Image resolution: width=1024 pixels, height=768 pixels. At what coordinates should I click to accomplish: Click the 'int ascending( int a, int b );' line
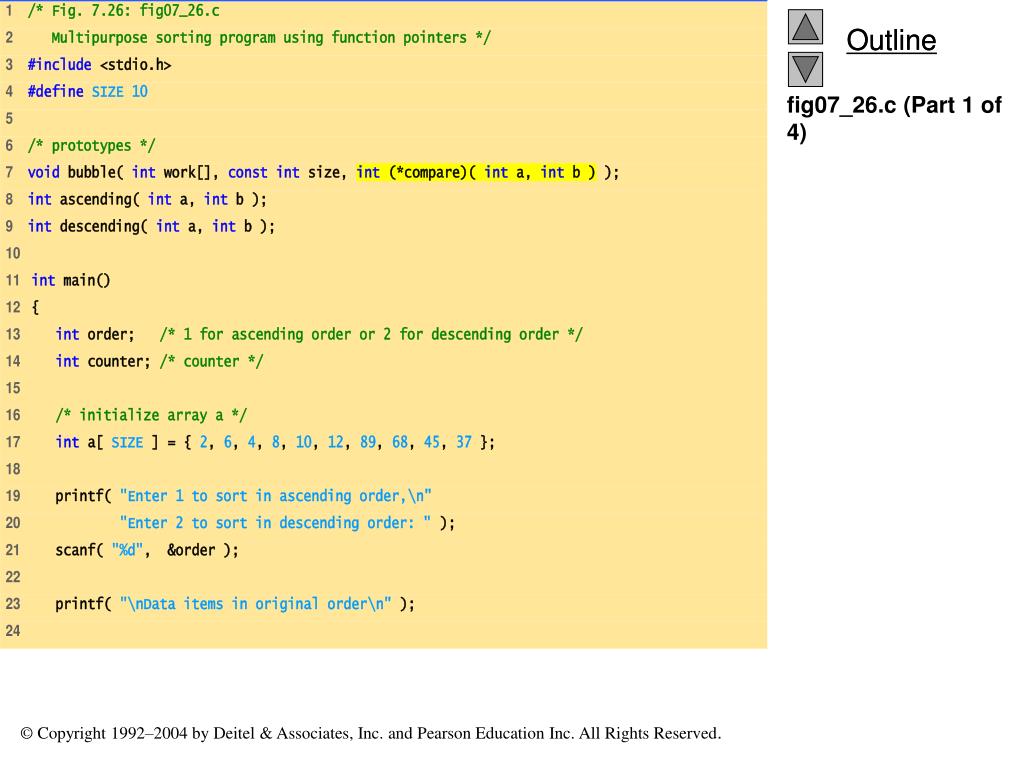pyautogui.click(x=147, y=199)
